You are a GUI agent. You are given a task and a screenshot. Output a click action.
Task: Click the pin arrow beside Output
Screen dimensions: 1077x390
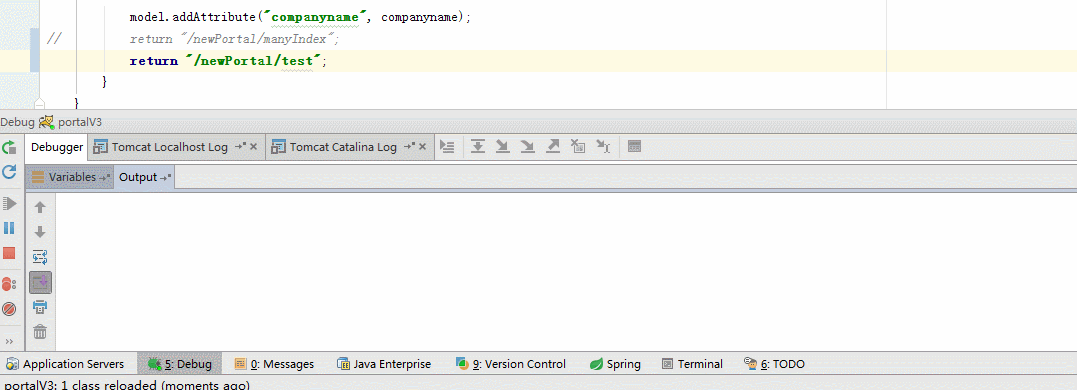click(166, 178)
